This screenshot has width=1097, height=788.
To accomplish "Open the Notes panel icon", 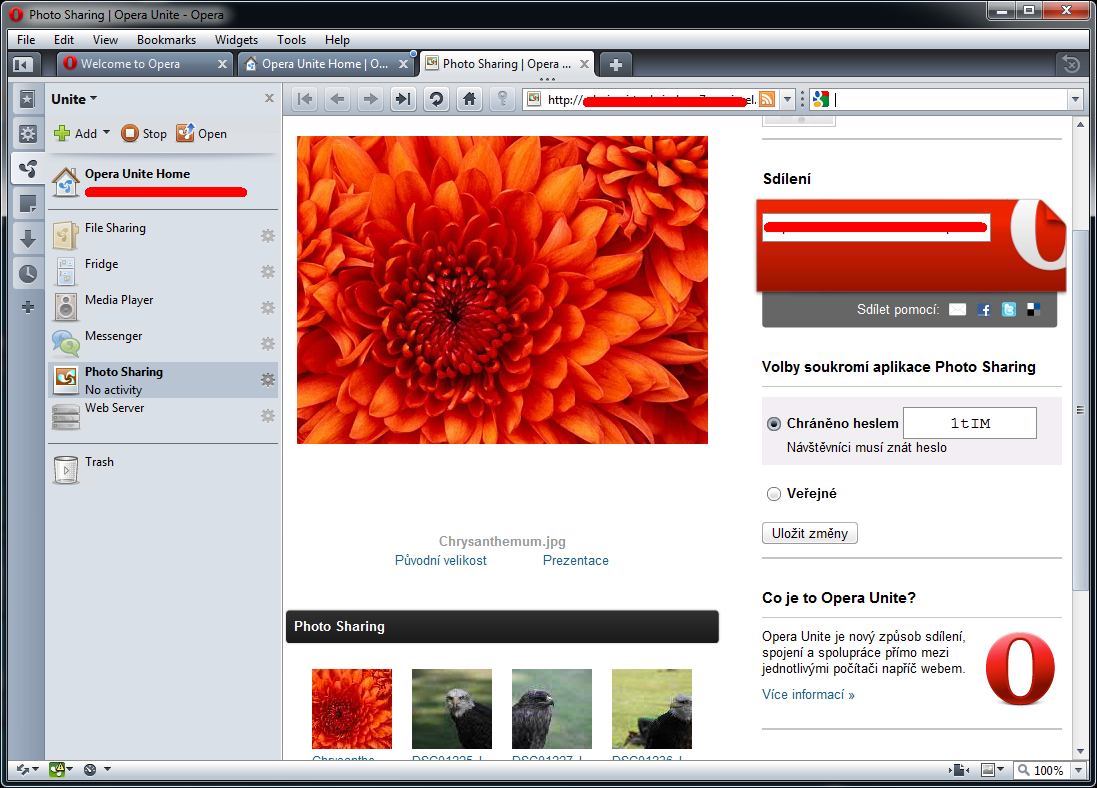I will (x=27, y=204).
